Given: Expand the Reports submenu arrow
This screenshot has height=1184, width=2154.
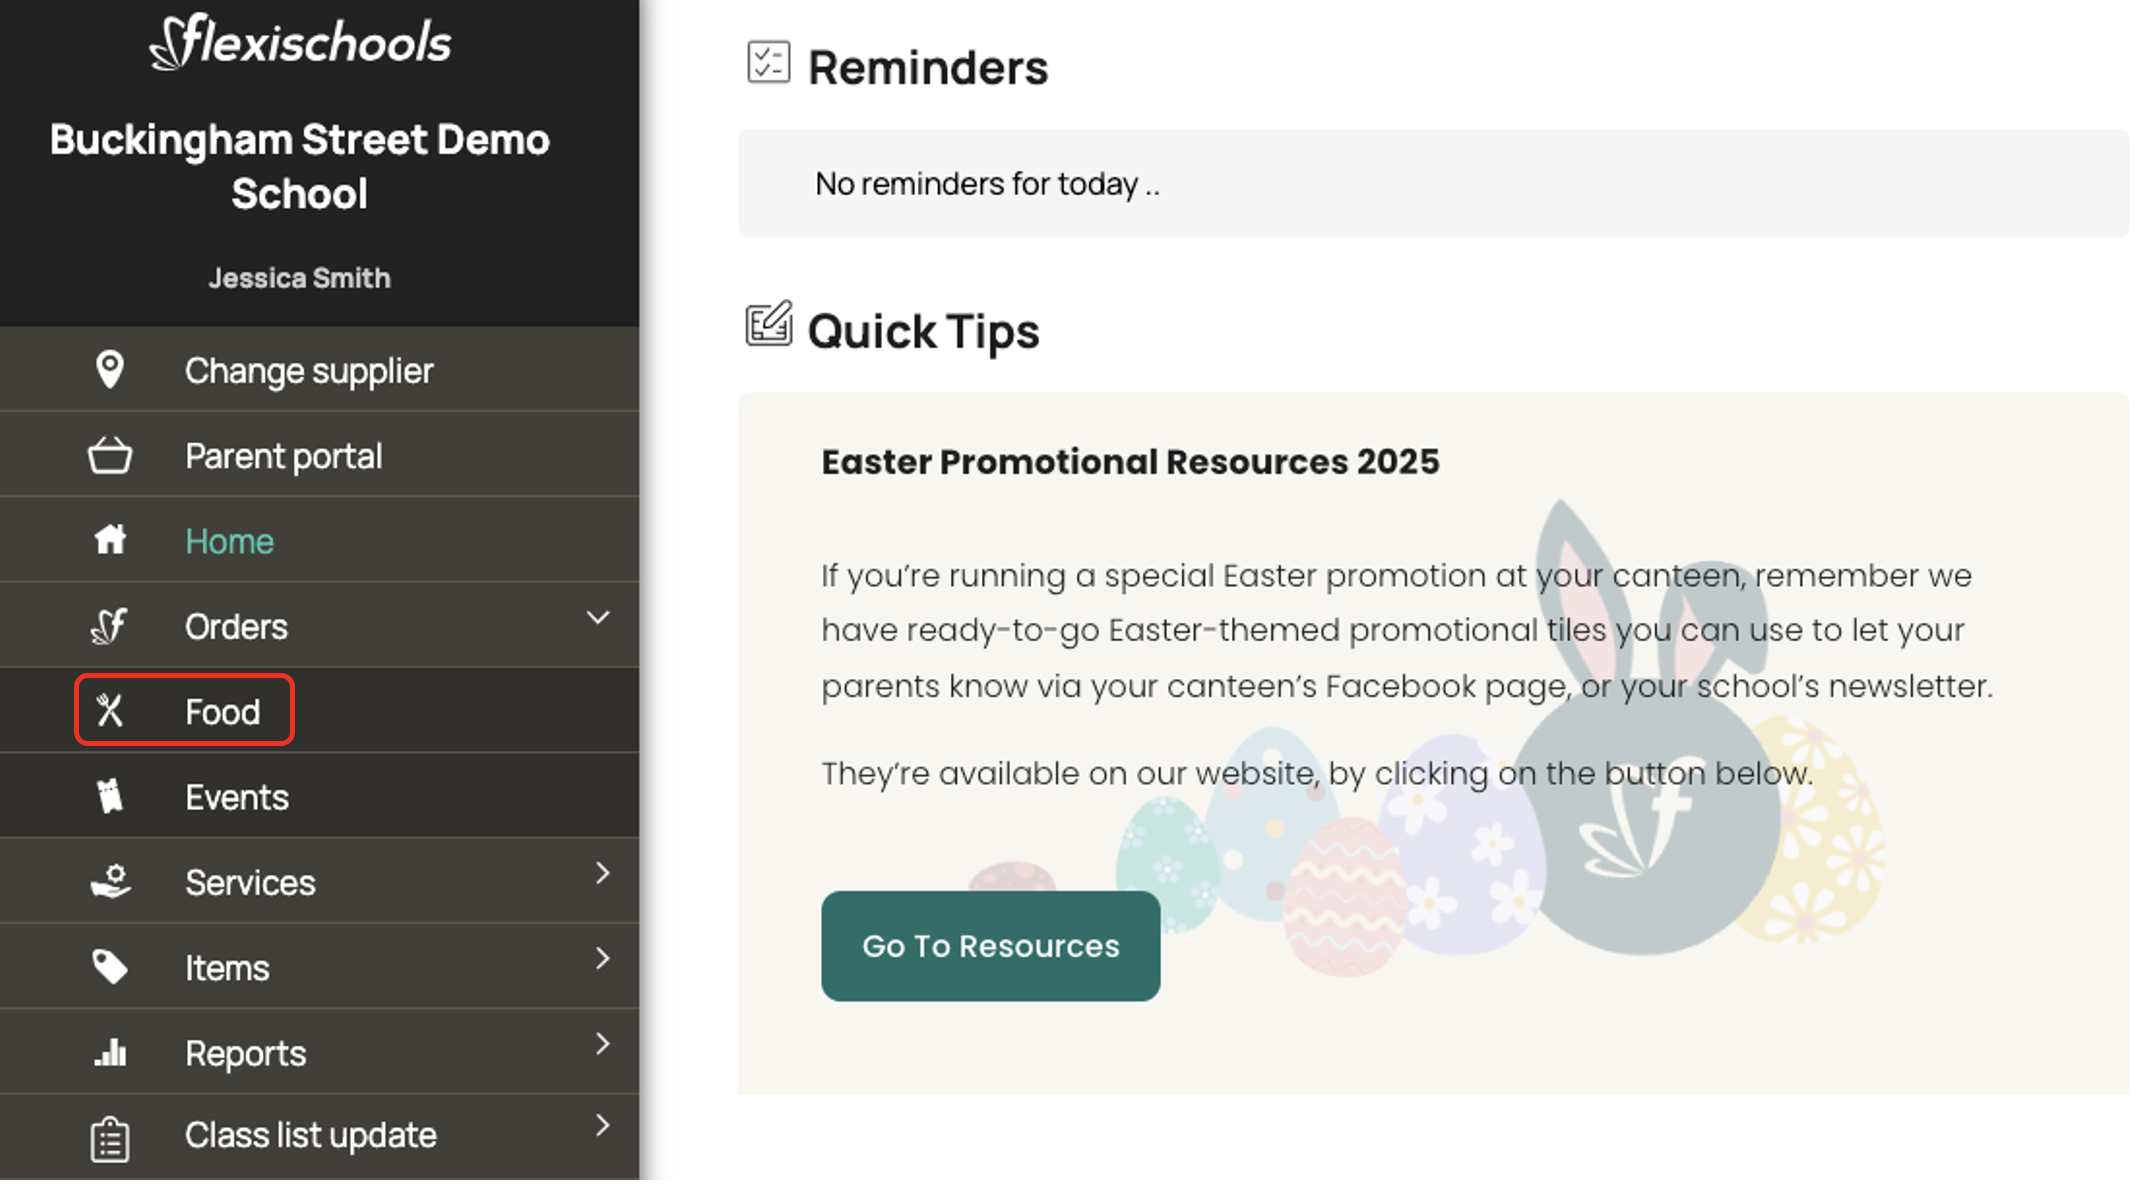Looking at the screenshot, I should click(x=602, y=1044).
